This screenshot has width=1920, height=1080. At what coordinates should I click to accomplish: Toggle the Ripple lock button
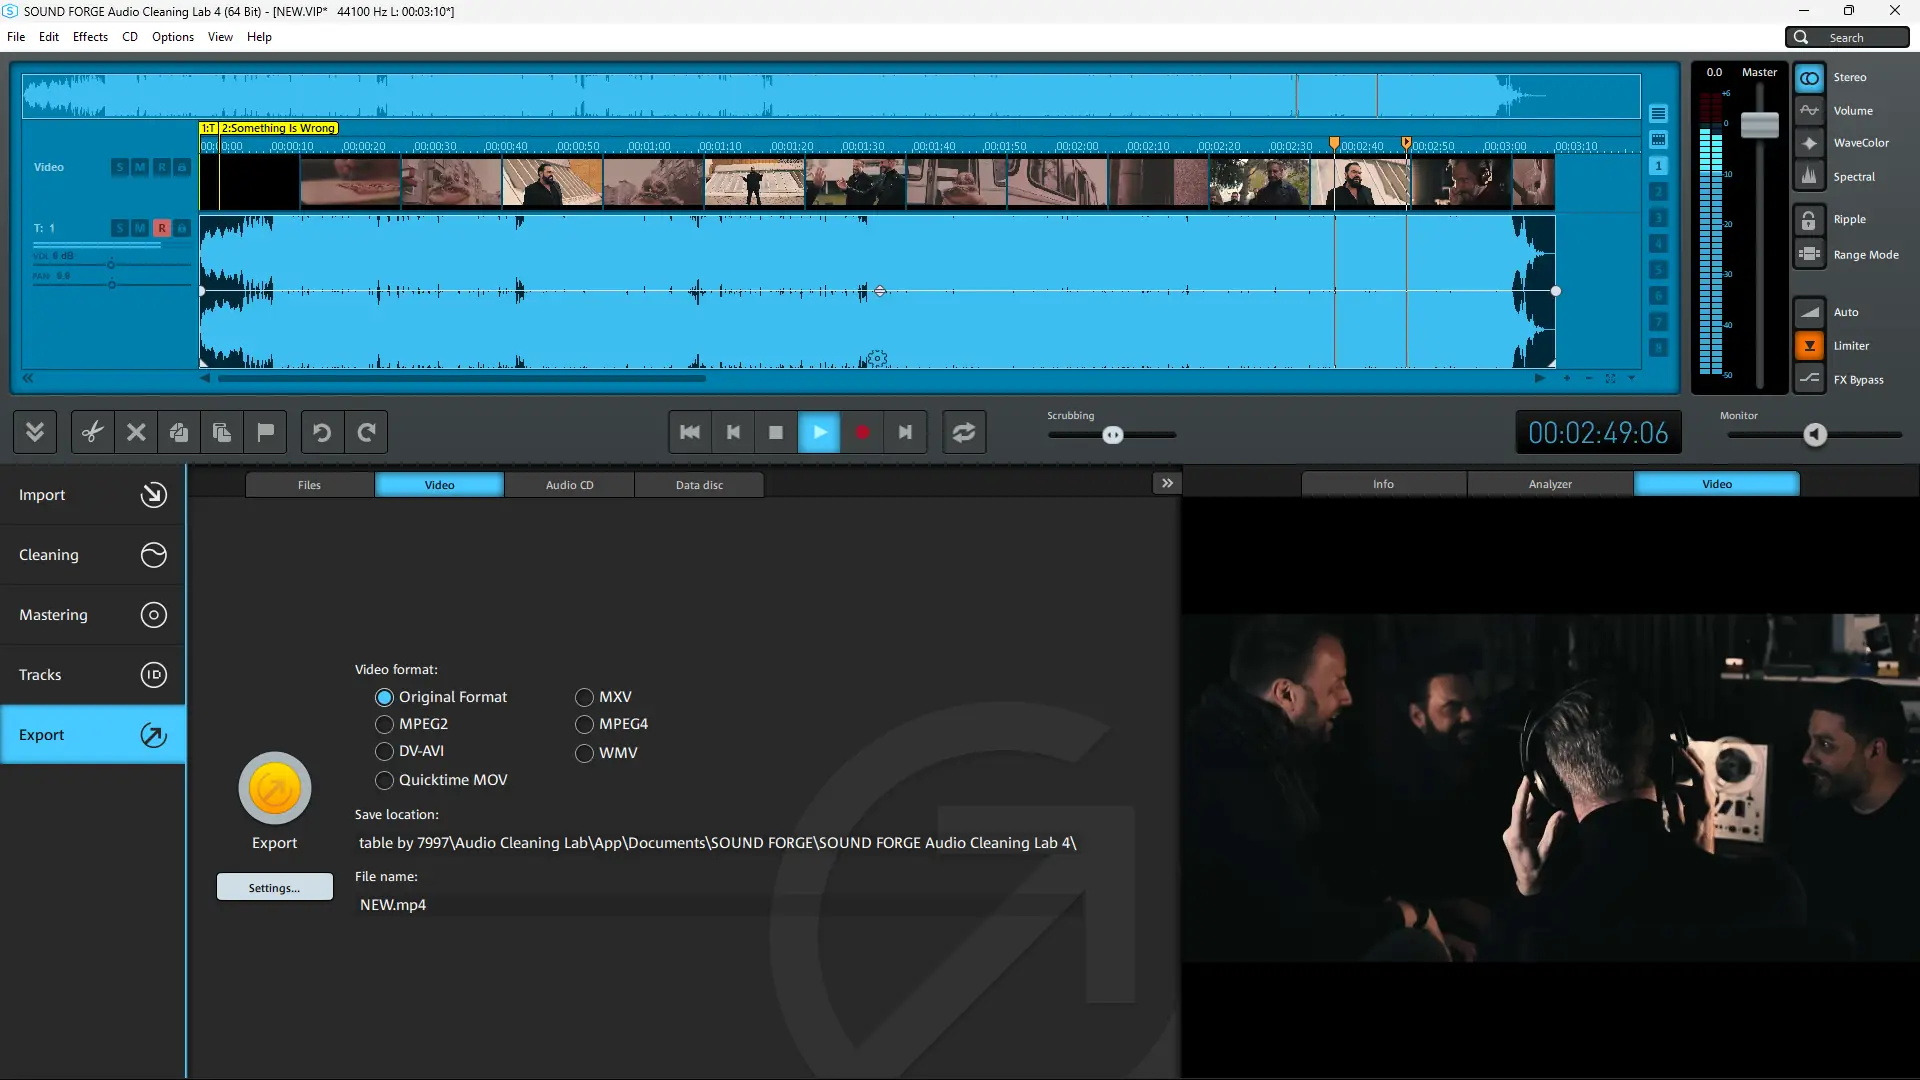tap(1809, 220)
